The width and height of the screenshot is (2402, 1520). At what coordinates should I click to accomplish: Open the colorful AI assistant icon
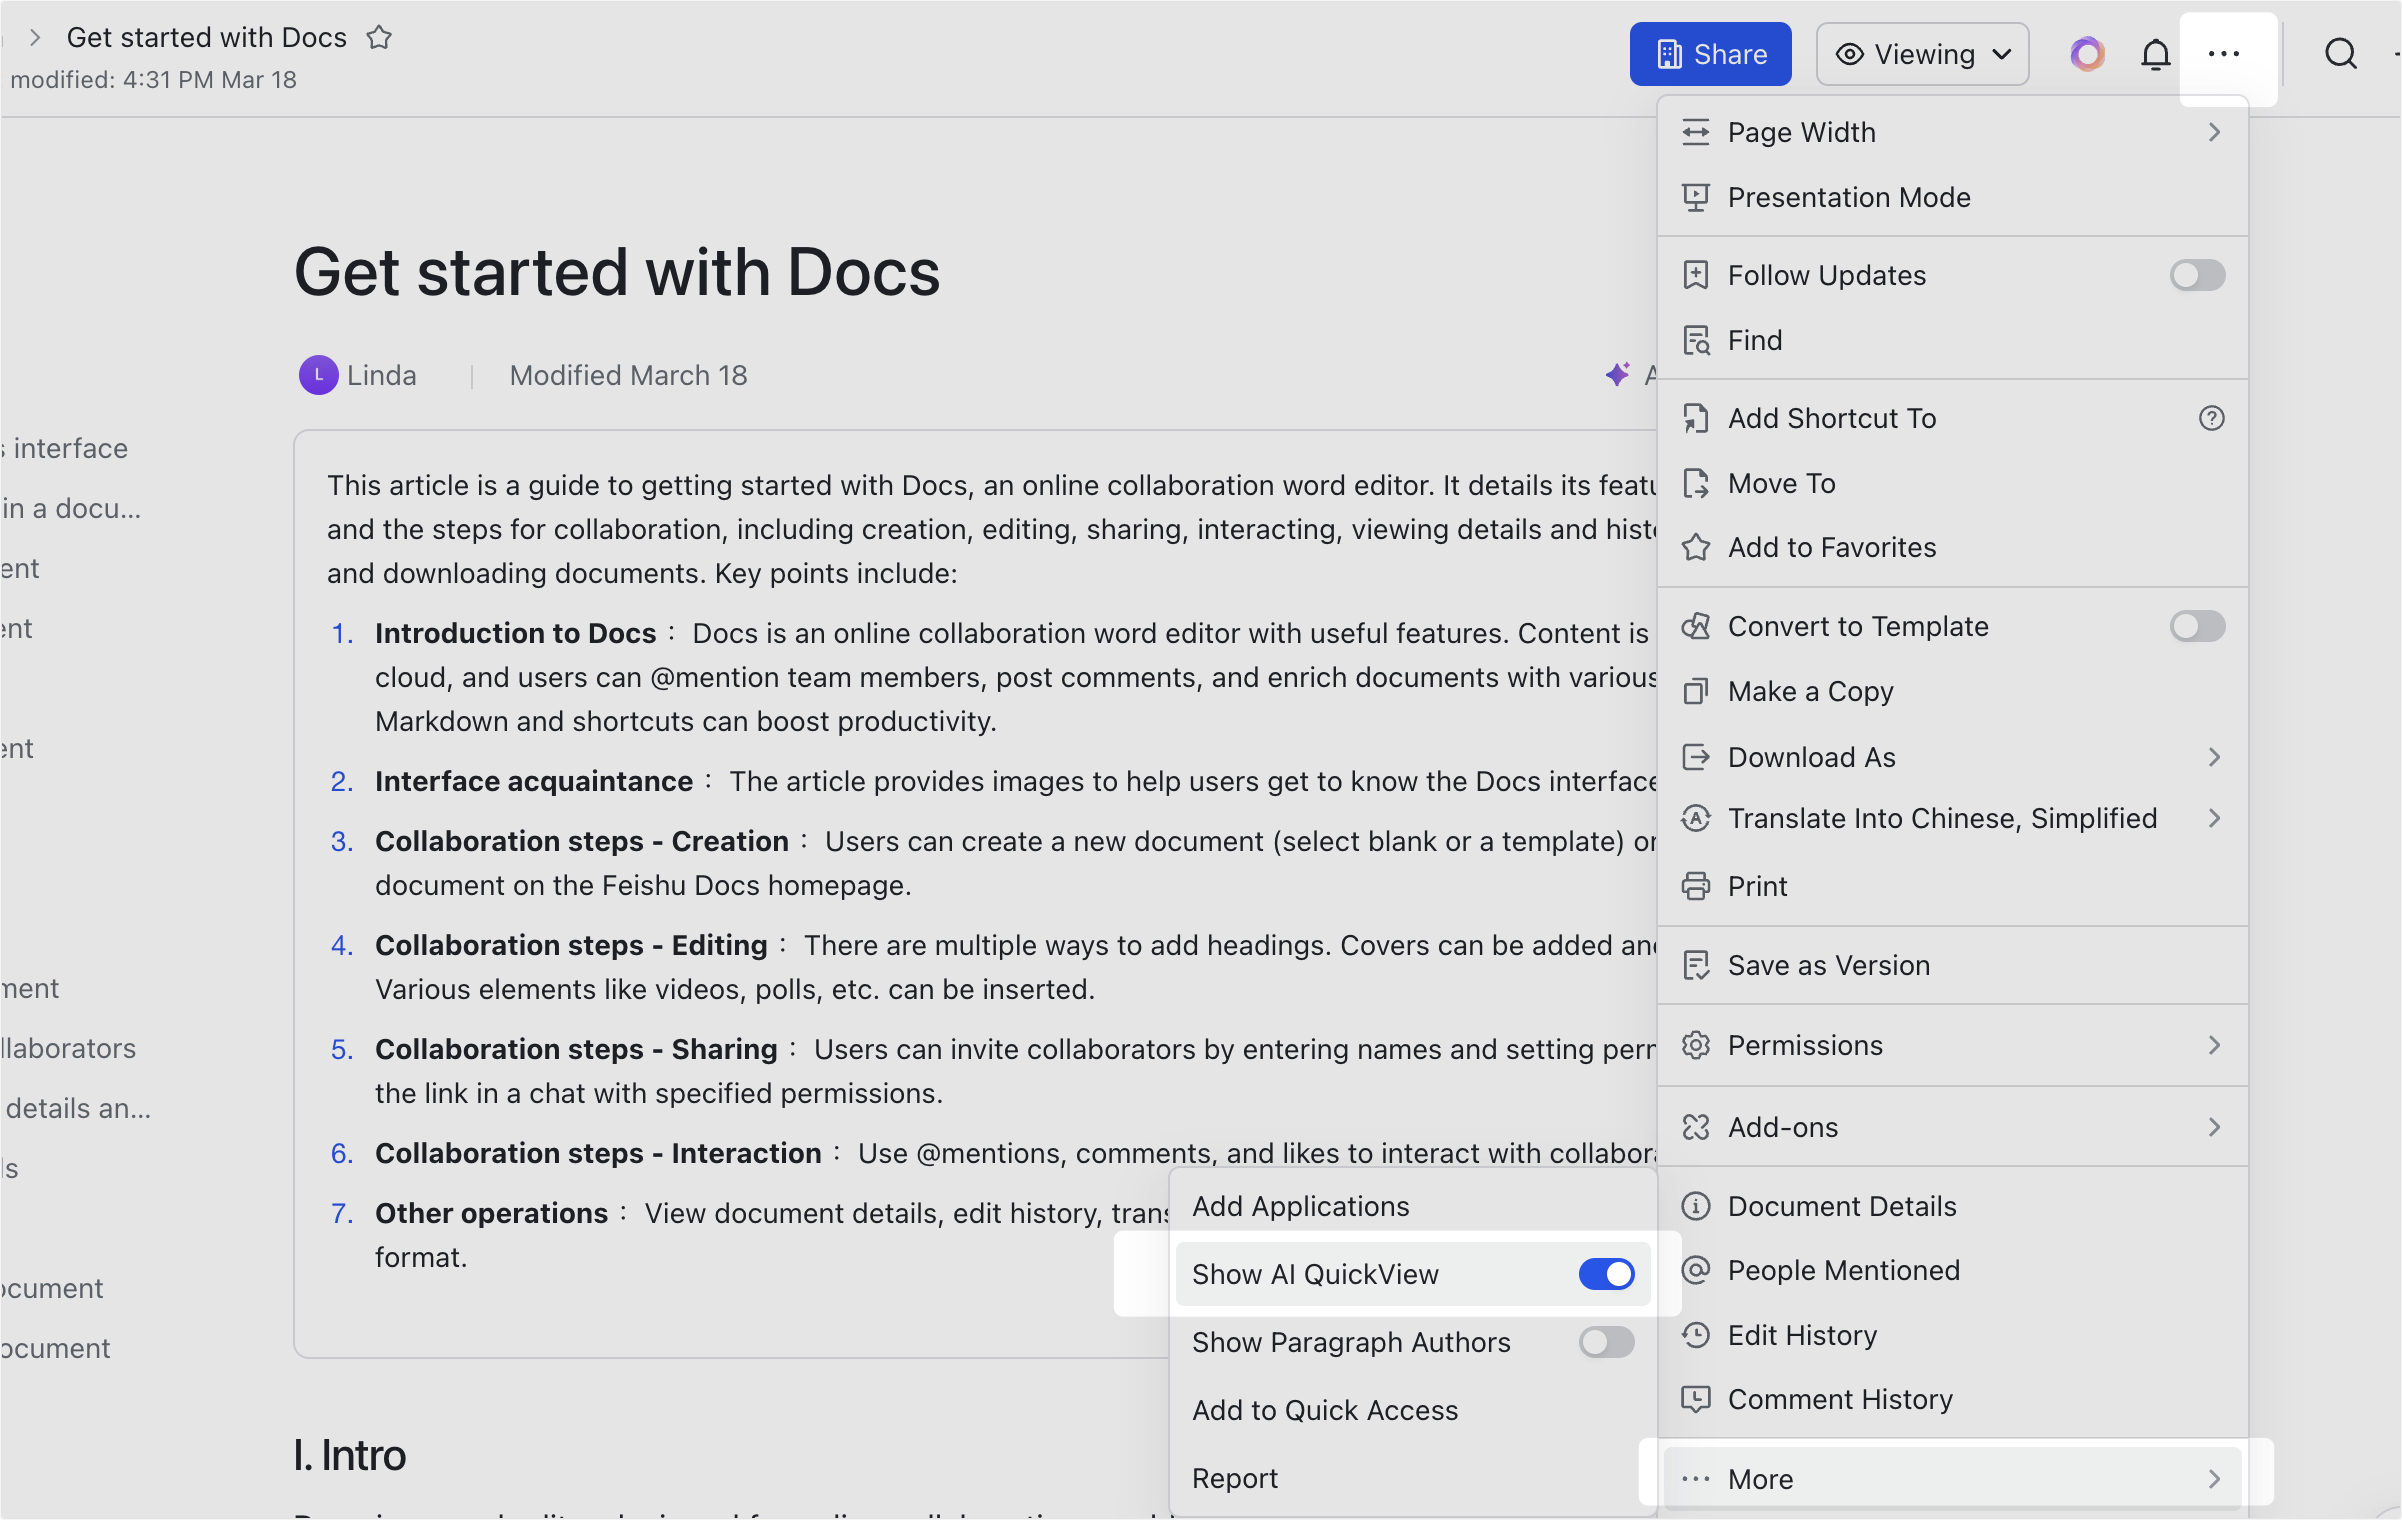tap(2087, 54)
